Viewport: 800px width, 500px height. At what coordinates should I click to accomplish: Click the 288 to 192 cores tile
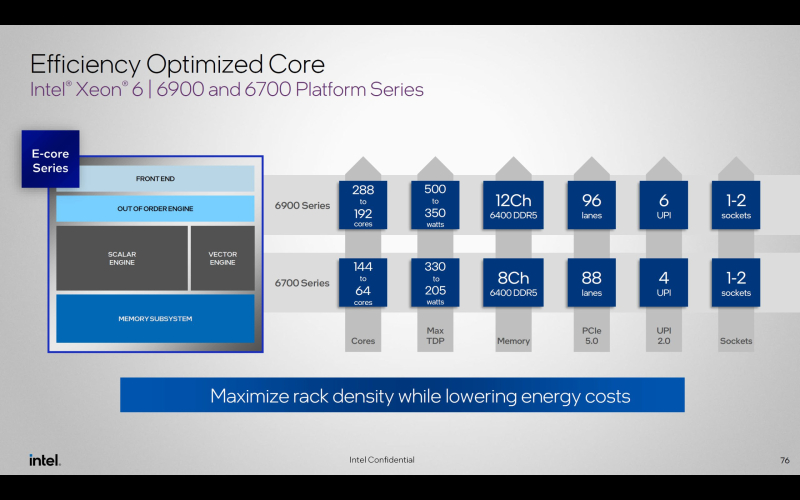363,205
